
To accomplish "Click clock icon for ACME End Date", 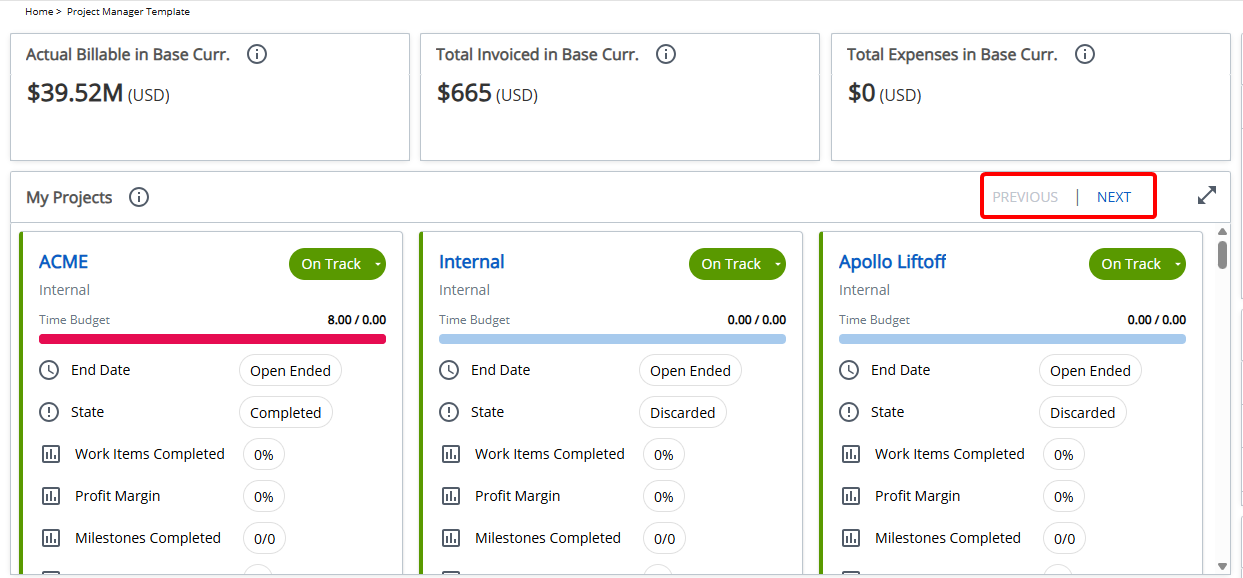I will click(x=49, y=370).
